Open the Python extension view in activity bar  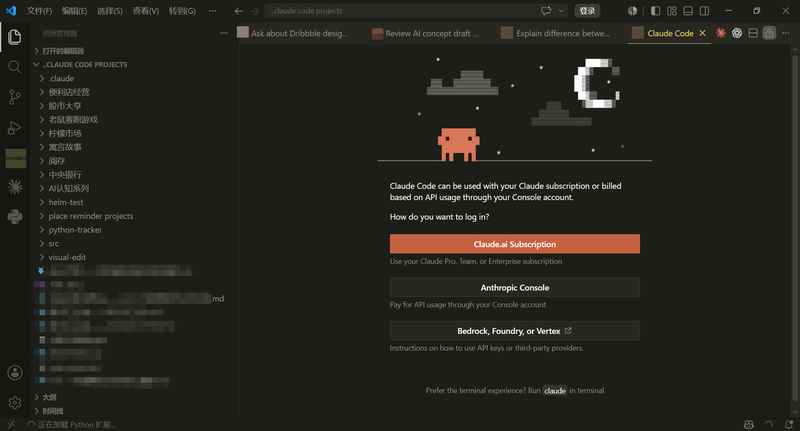click(15, 217)
